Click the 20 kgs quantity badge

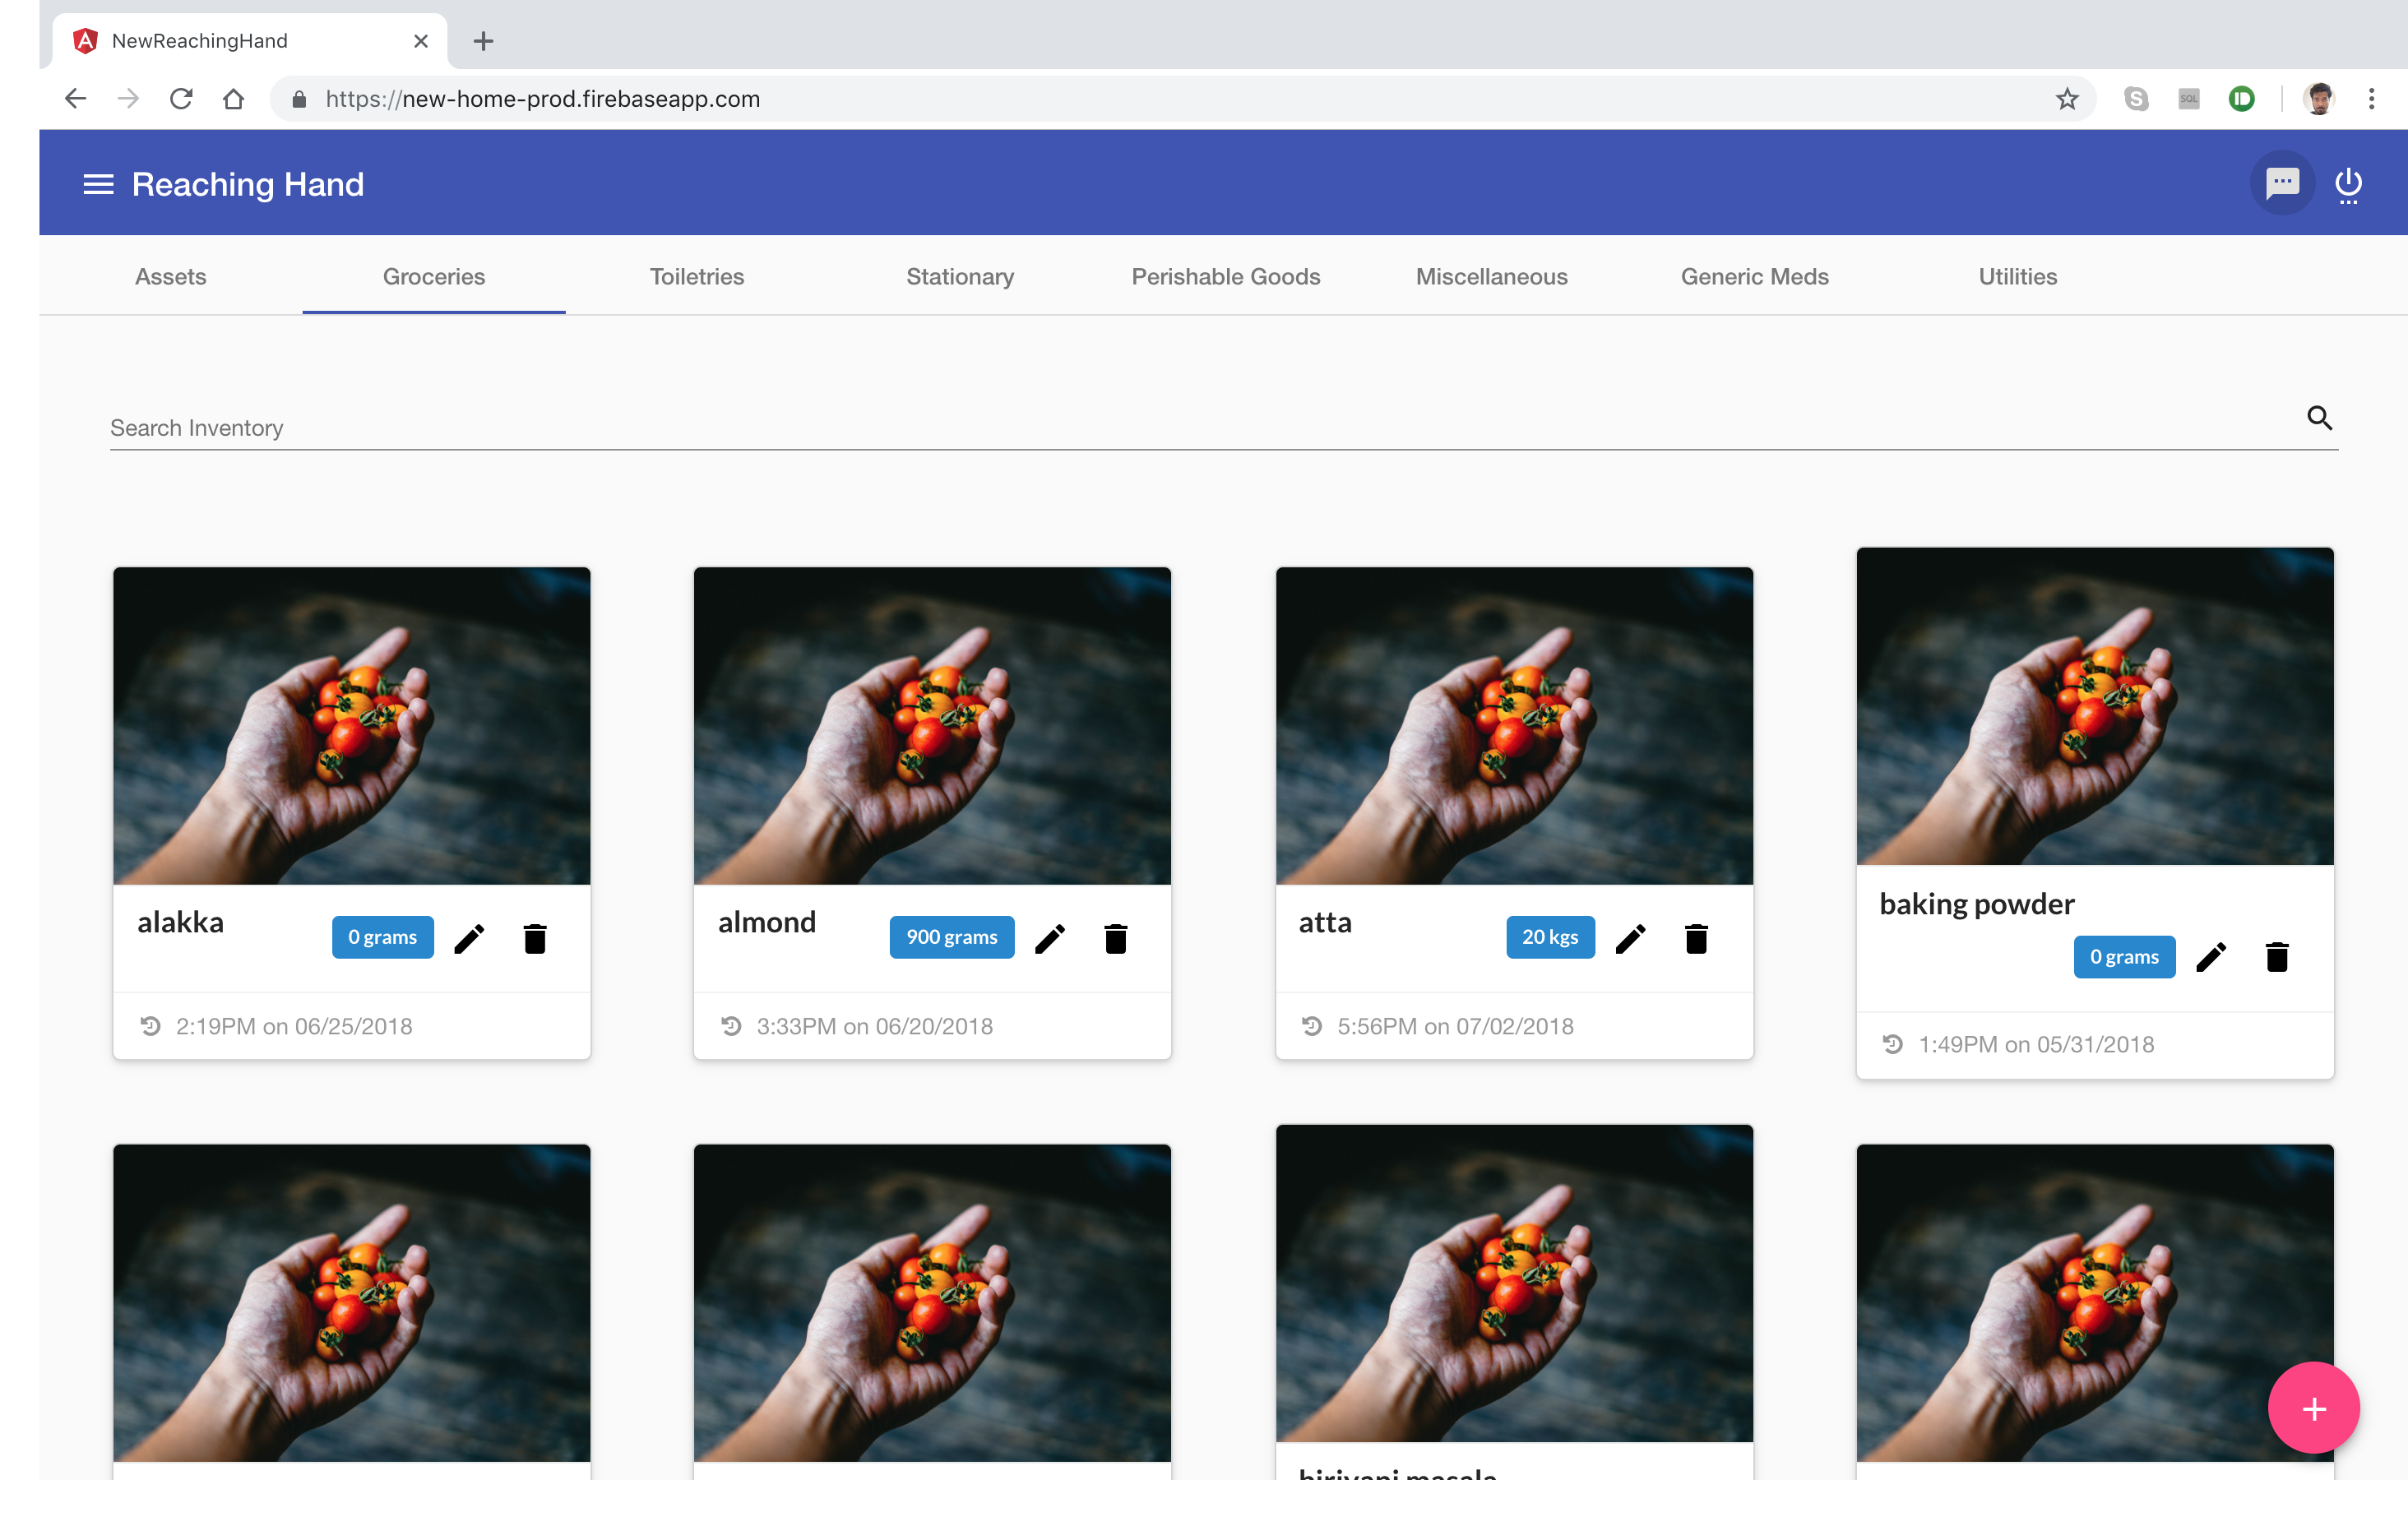click(x=1550, y=937)
